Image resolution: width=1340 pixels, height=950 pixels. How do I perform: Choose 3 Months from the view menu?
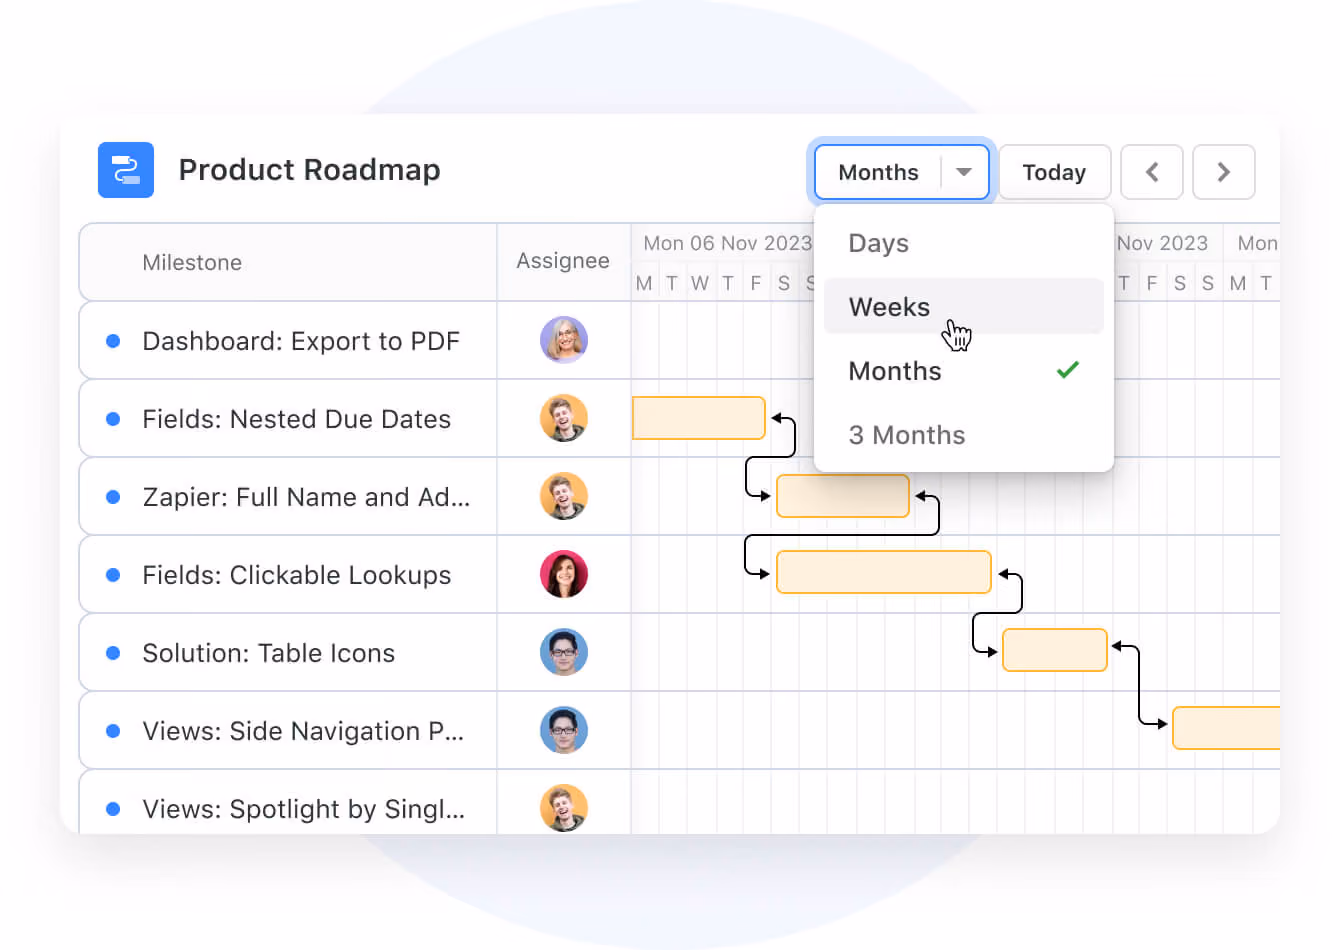click(964, 435)
